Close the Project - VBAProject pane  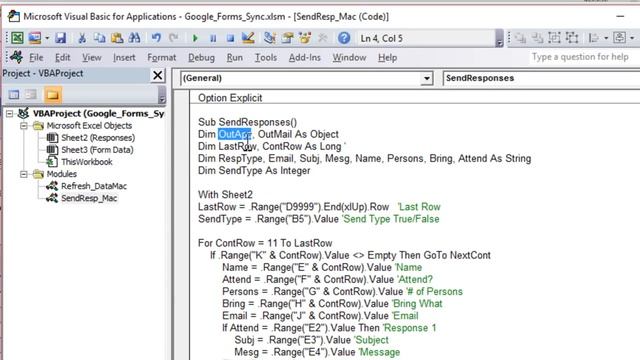coord(158,75)
